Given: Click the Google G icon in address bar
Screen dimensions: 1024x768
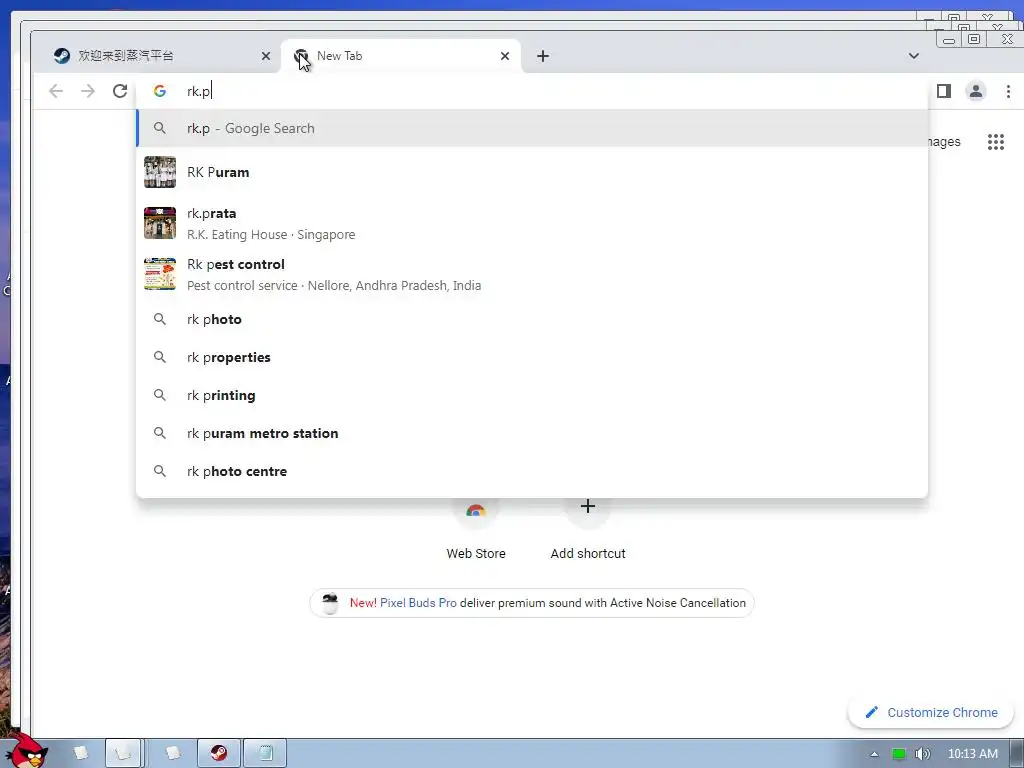Looking at the screenshot, I should [x=160, y=91].
